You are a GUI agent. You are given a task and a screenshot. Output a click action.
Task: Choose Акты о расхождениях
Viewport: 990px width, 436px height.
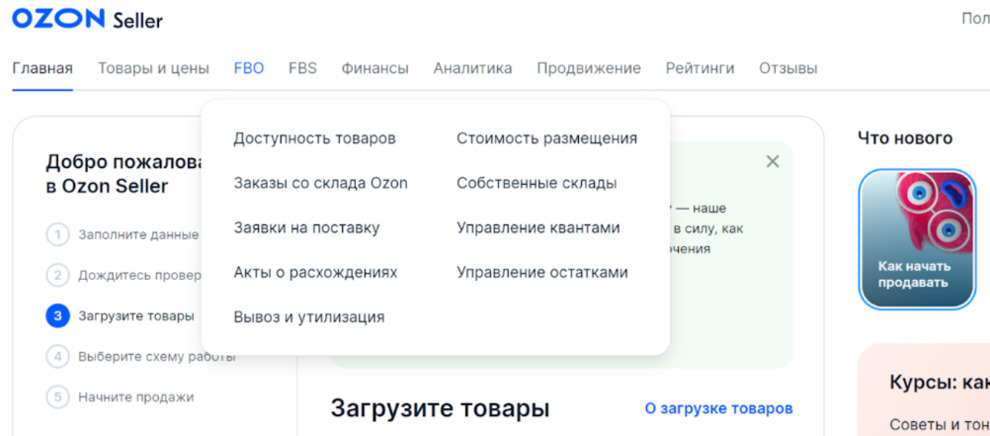(x=316, y=273)
